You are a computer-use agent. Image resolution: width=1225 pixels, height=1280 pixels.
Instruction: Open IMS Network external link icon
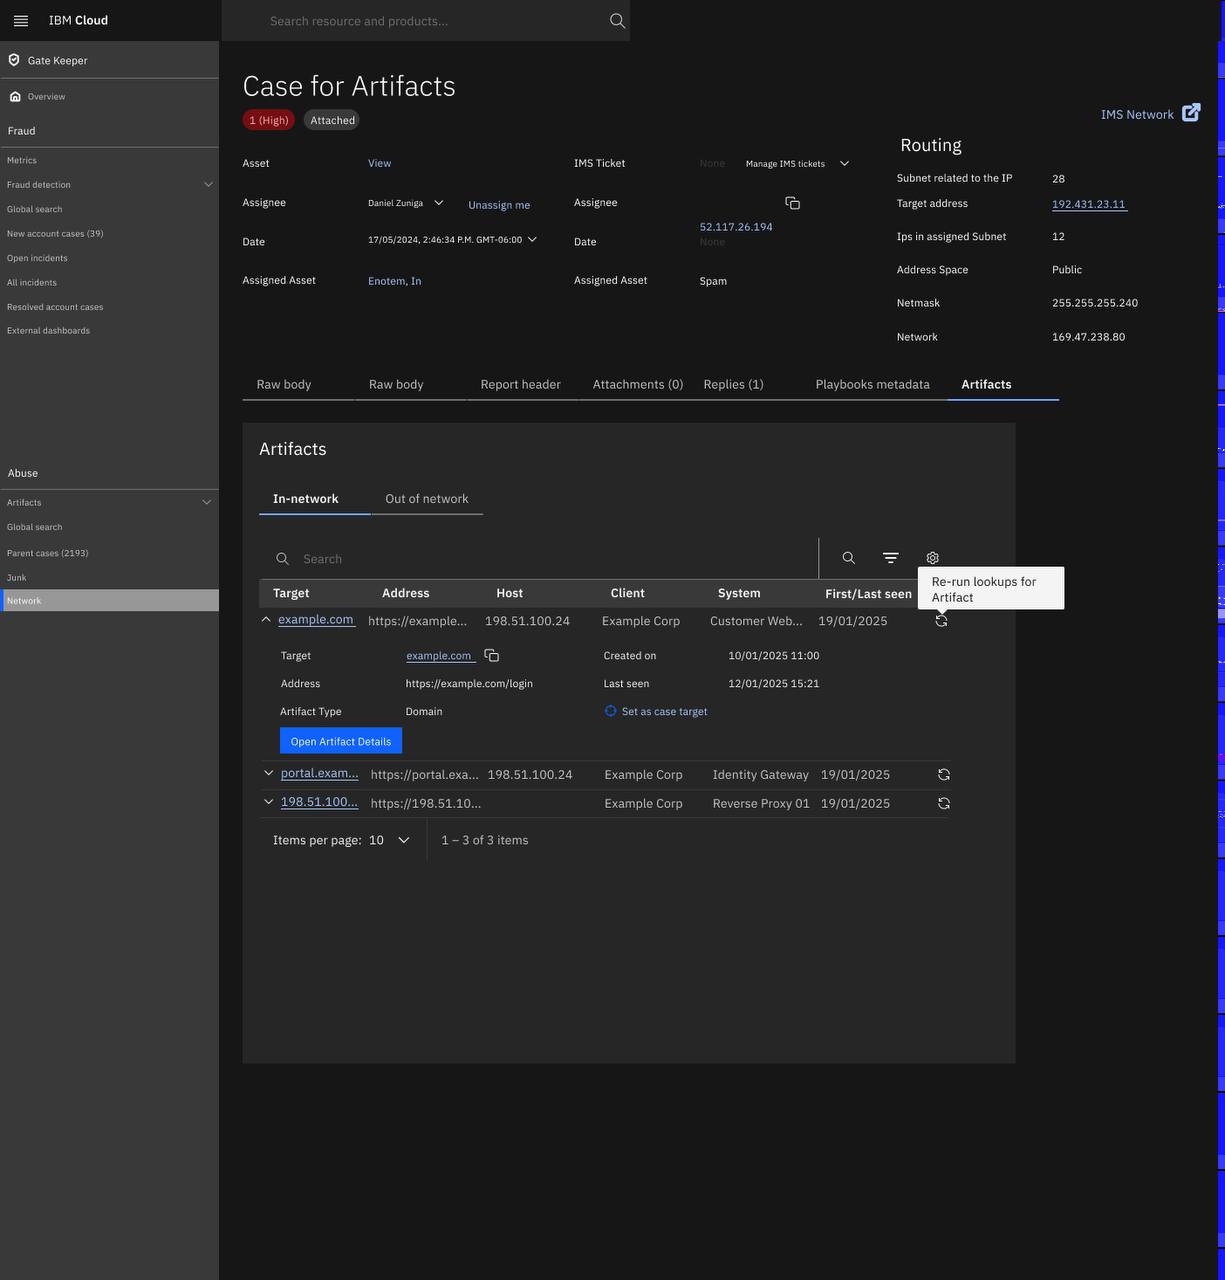[x=1191, y=113]
